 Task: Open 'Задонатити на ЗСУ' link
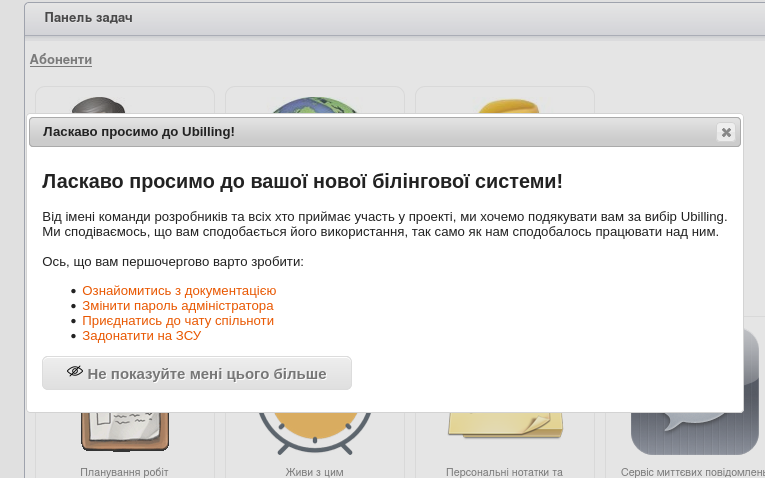click(x=141, y=336)
